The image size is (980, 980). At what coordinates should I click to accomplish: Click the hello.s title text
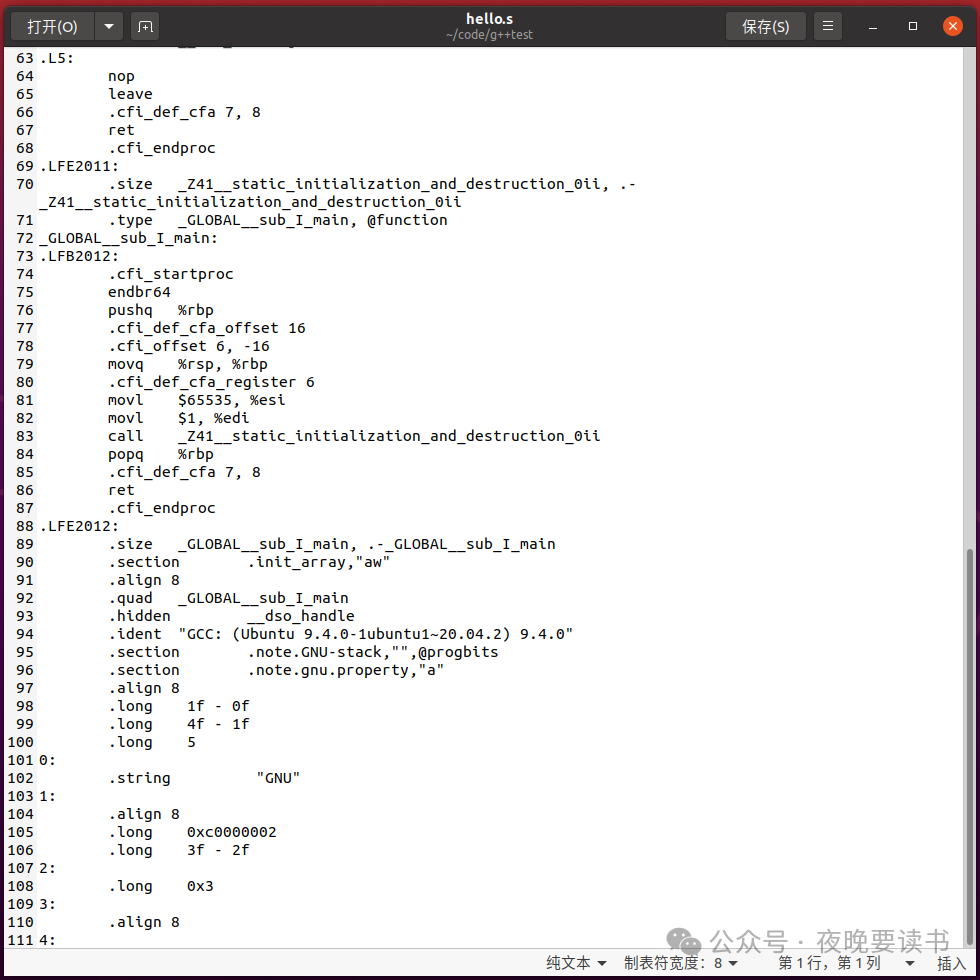(x=489, y=19)
